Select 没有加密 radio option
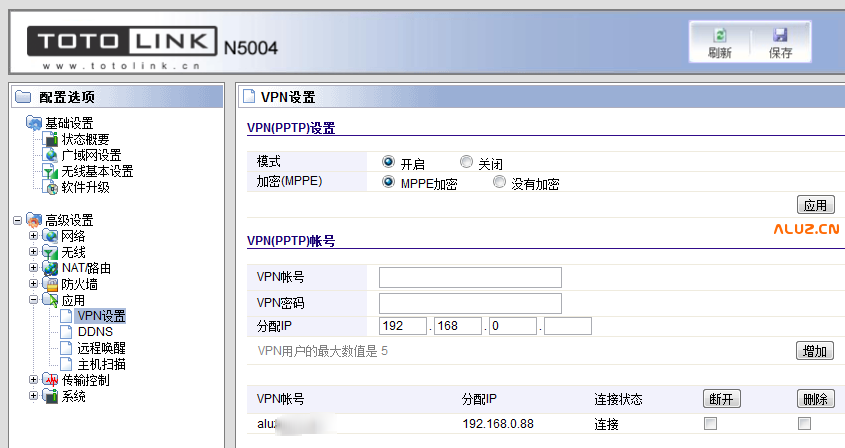The image size is (845, 448). pos(500,183)
